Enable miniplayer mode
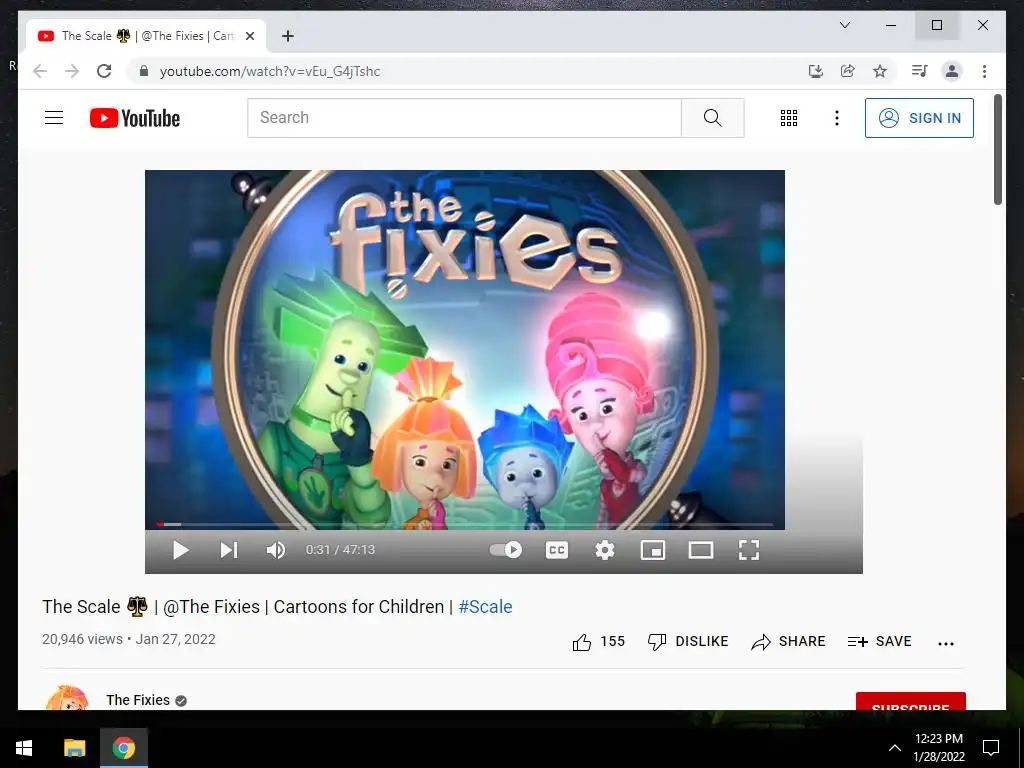This screenshot has width=1024, height=768. (x=653, y=550)
